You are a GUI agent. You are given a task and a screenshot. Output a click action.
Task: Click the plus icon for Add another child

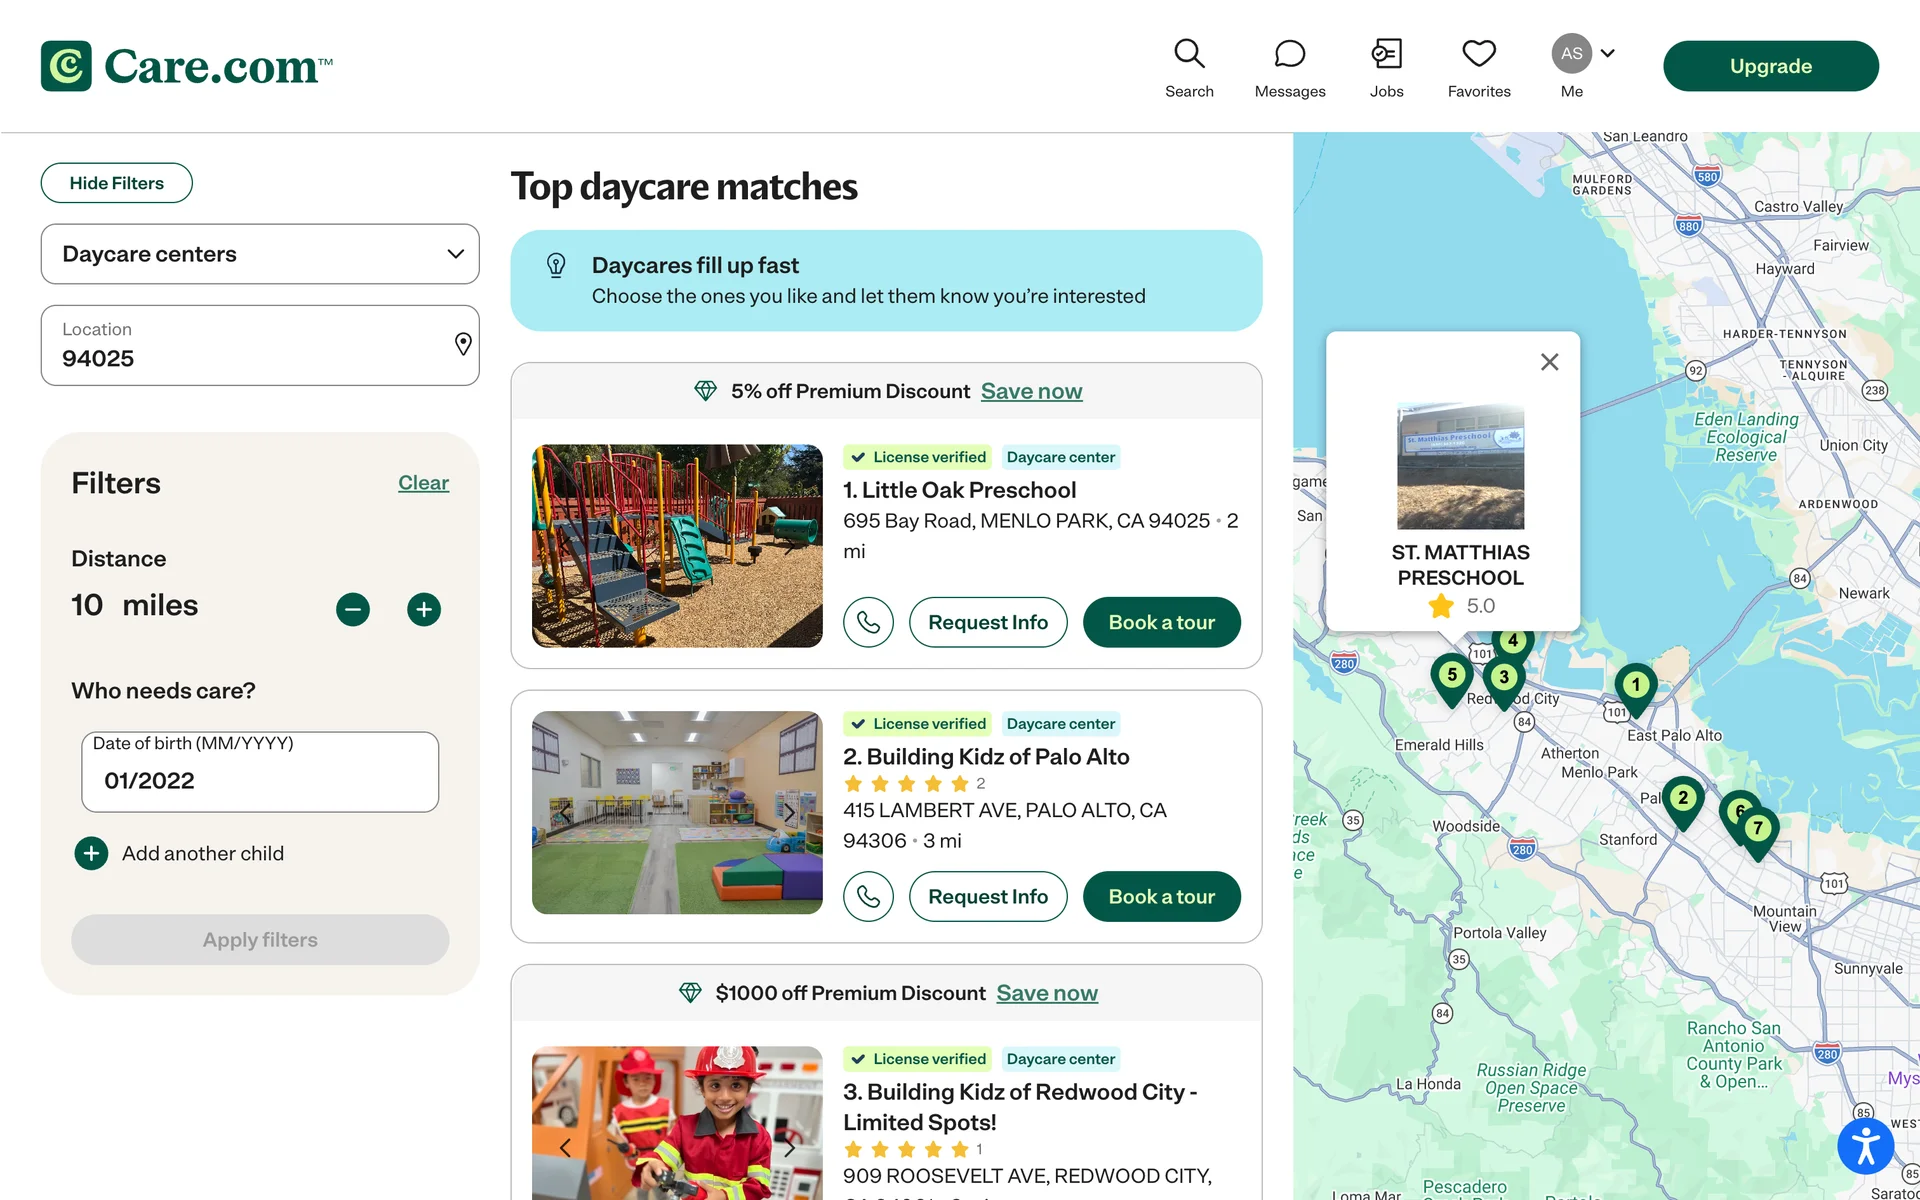pos(91,853)
